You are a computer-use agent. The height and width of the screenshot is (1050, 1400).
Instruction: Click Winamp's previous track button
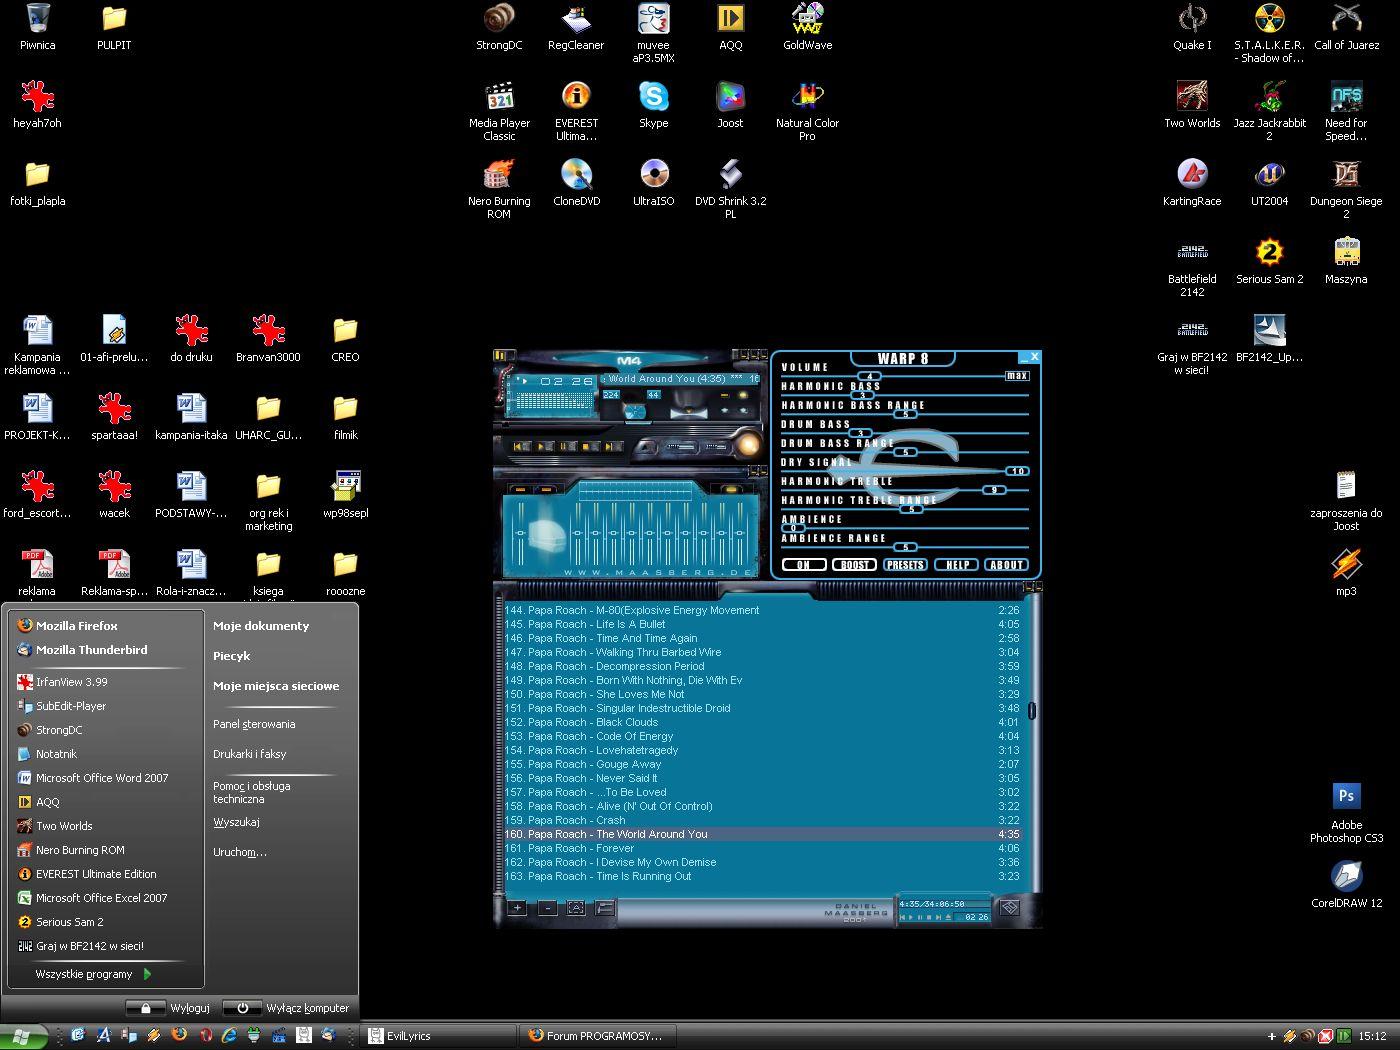(522, 446)
